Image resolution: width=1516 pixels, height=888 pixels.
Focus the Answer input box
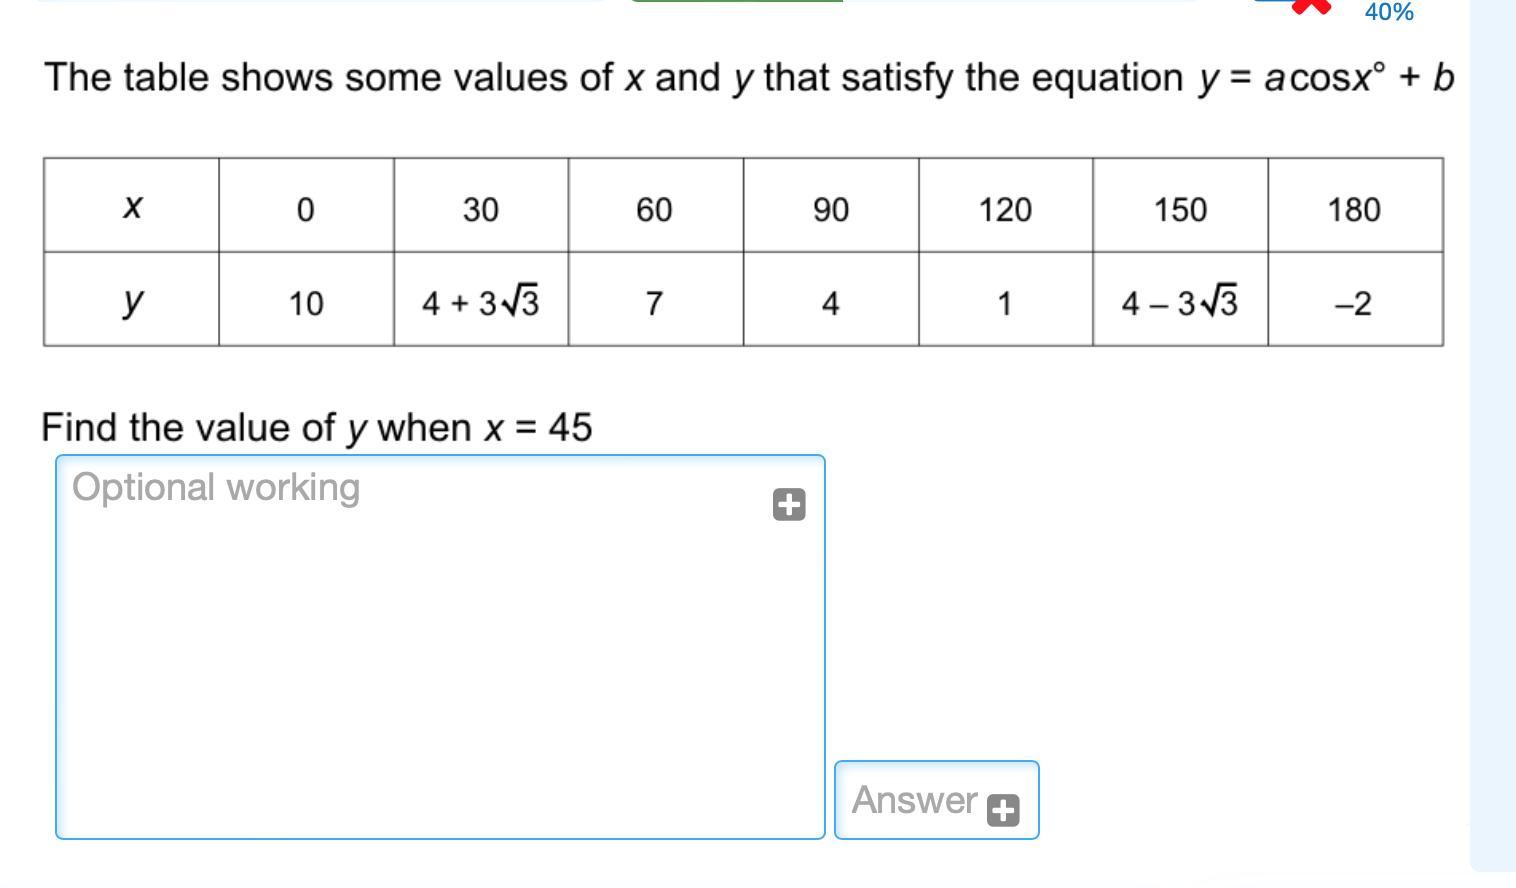[x=937, y=800]
